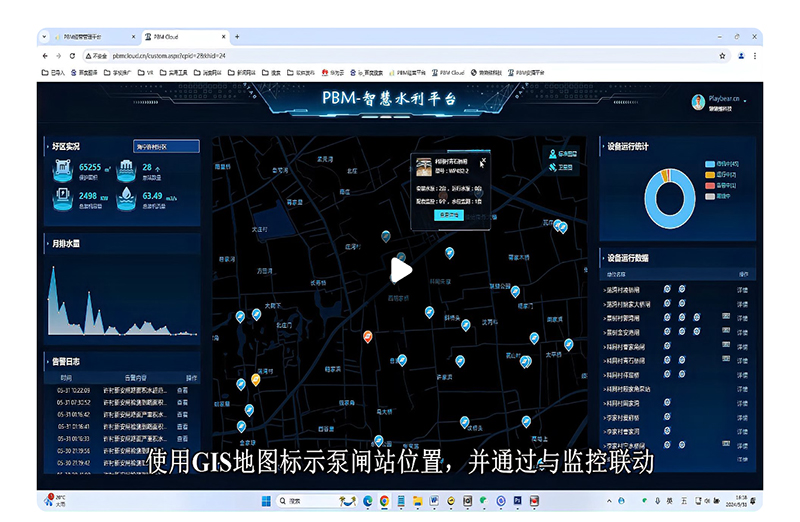Open the PBM Cloud bookmark in the bookmarks bar

[x=448, y=72]
